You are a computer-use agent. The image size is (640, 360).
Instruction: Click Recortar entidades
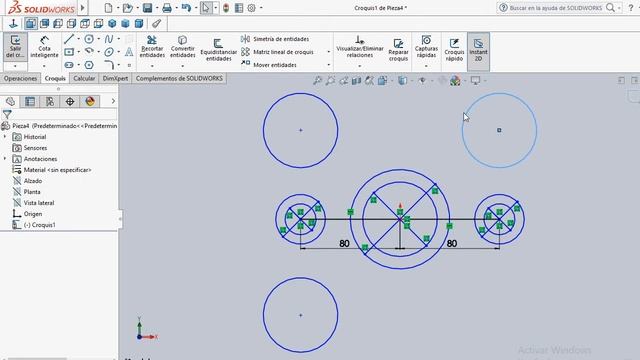click(152, 46)
